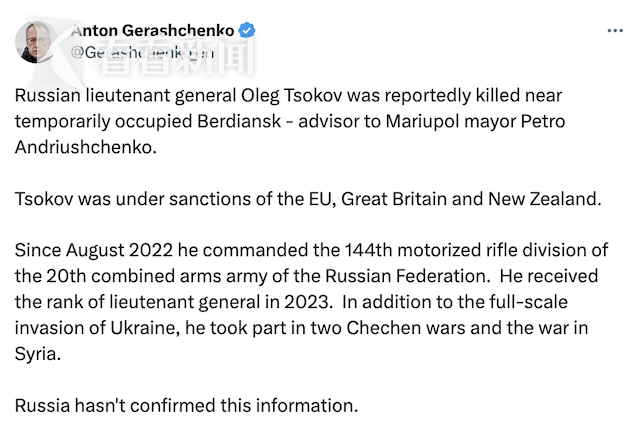This screenshot has width=640, height=431.
Task: Click 'Great Britain' in the sanctions sentence
Action: click(394, 199)
